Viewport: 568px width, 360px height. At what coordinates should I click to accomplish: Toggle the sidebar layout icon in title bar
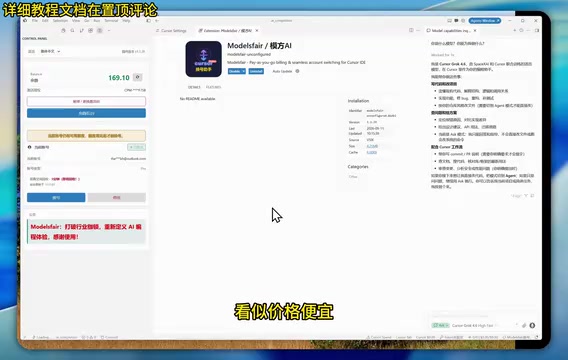(x=149, y=21)
